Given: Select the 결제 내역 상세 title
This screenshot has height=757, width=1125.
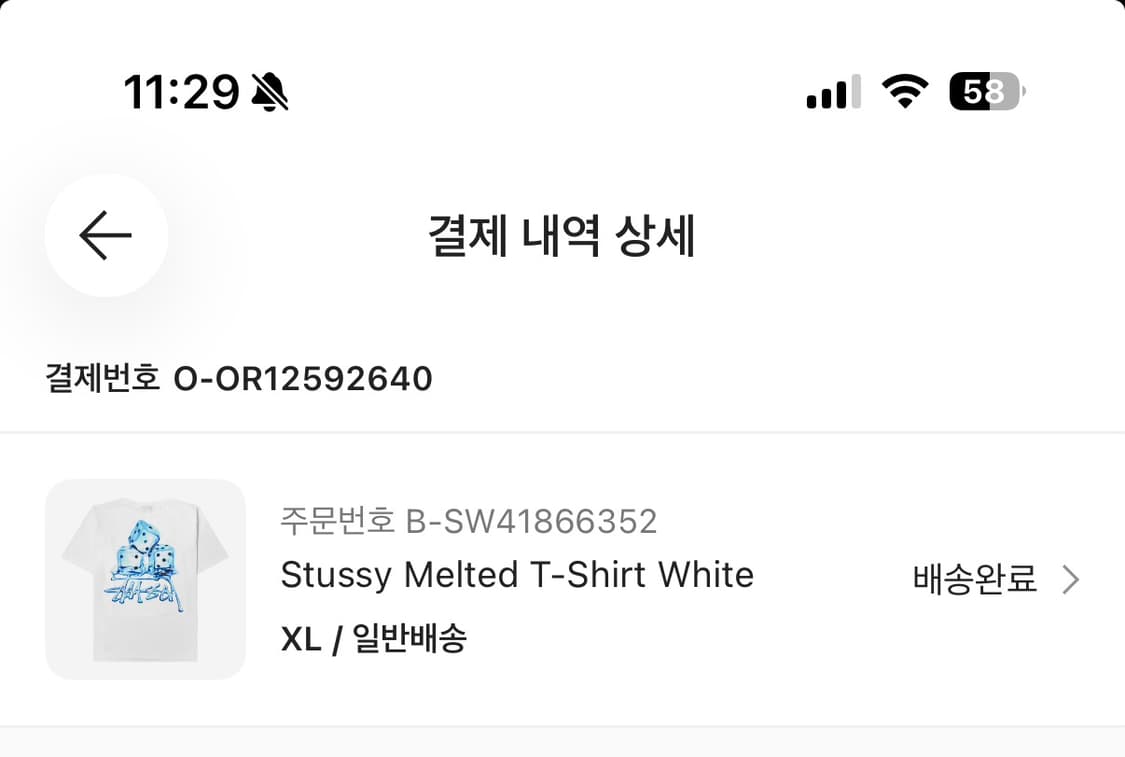Looking at the screenshot, I should 562,236.
